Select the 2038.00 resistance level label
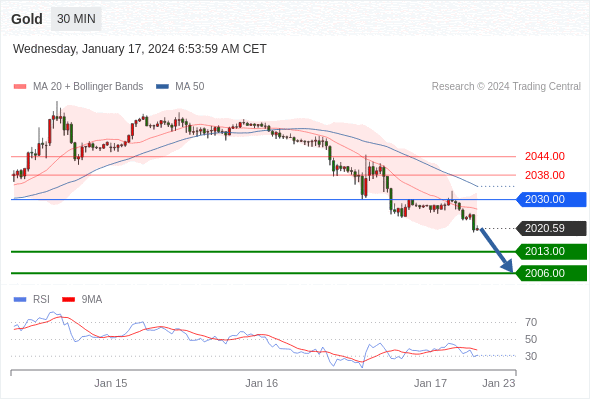The height and width of the screenshot is (400, 590). 545,175
